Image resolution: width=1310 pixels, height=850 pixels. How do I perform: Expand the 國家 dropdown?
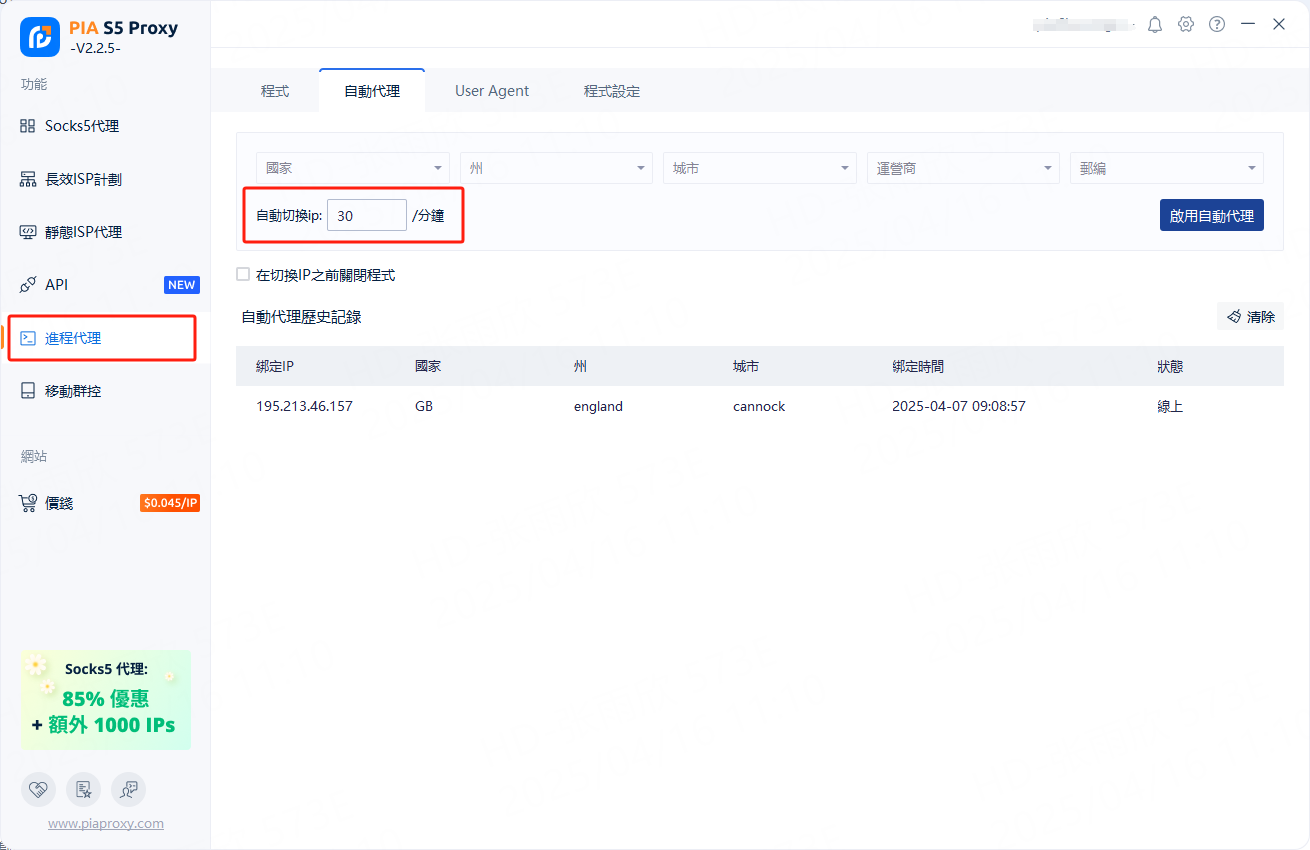click(353, 168)
